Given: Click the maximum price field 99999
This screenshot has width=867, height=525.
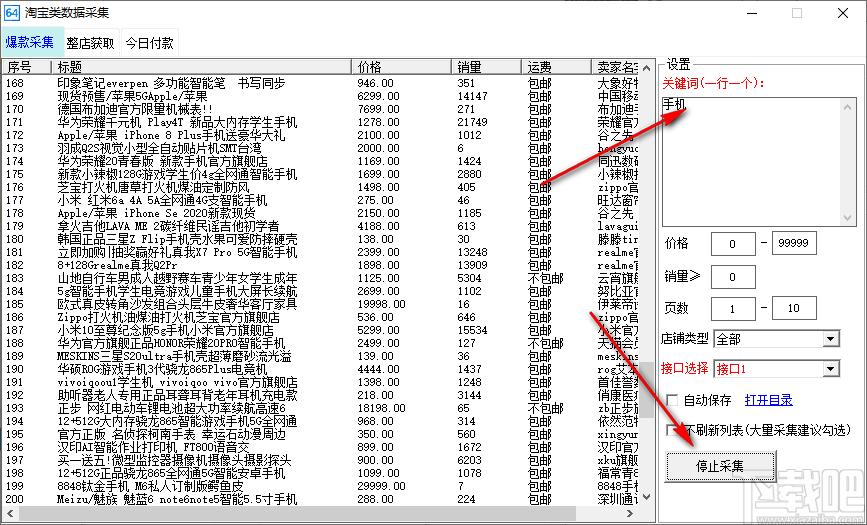Looking at the screenshot, I should click(794, 243).
